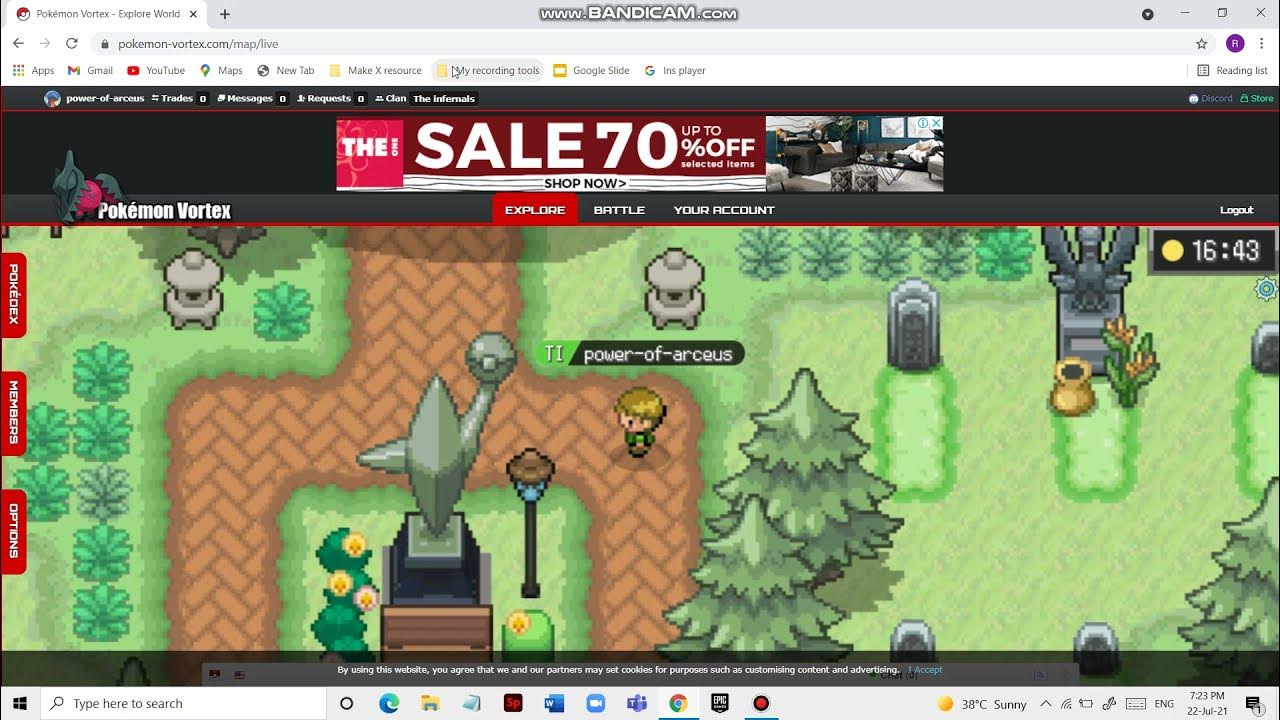Open the Discord link

1210,98
